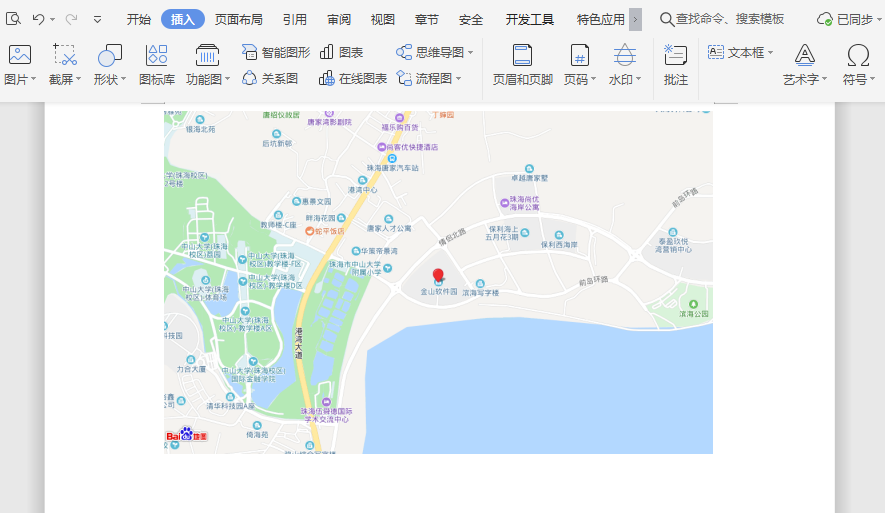Expand the 页码 dropdown arrow
The image size is (885, 513).
(593, 79)
